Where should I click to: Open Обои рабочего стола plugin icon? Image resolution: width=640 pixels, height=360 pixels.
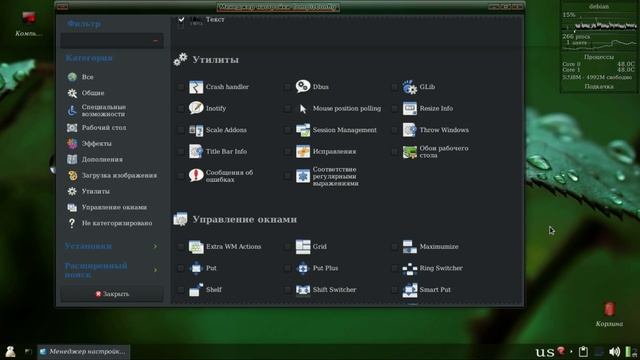coord(410,152)
